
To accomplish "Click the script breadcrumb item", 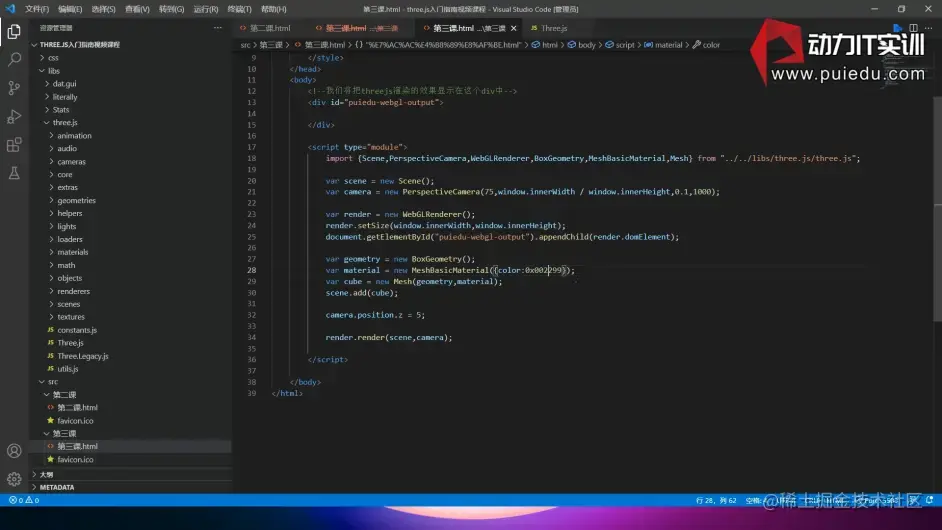I will pos(624,45).
